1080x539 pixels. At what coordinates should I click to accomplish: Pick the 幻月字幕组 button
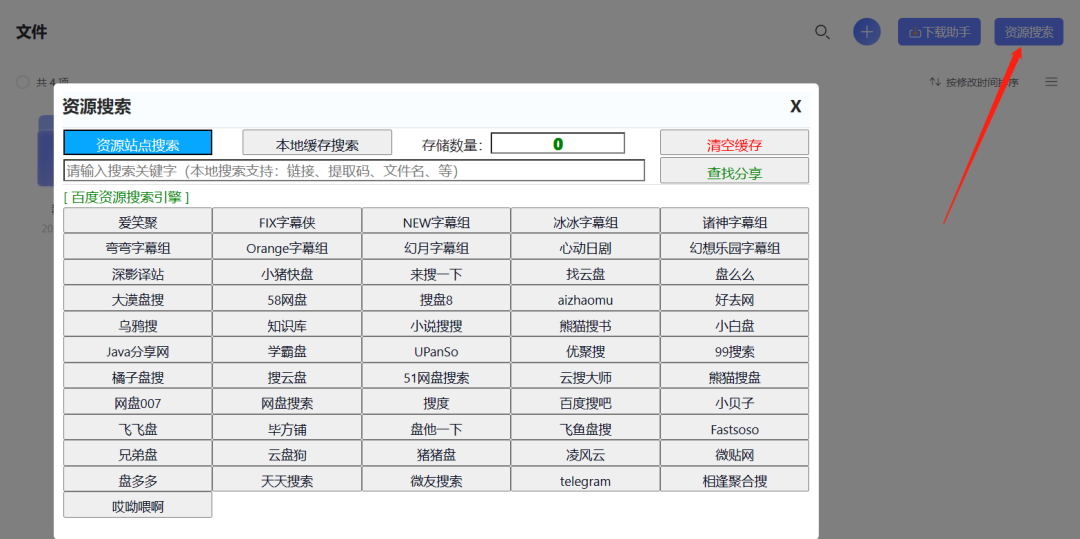pos(436,246)
